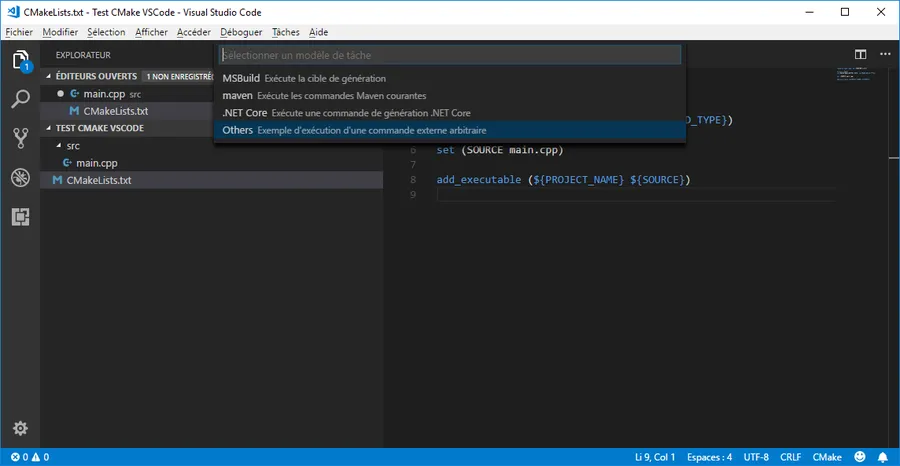The image size is (900, 466).
Task: Click the errors and warnings status indicator
Action: (x=30, y=457)
